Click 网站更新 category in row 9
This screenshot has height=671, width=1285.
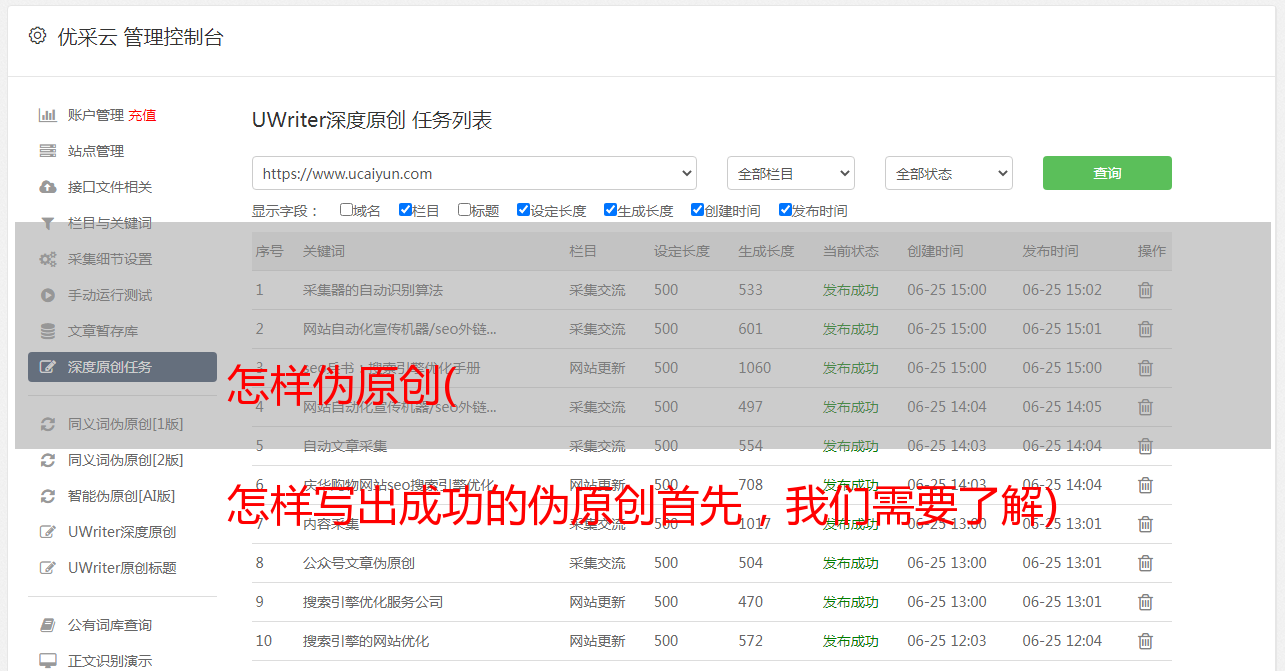[x=597, y=602]
